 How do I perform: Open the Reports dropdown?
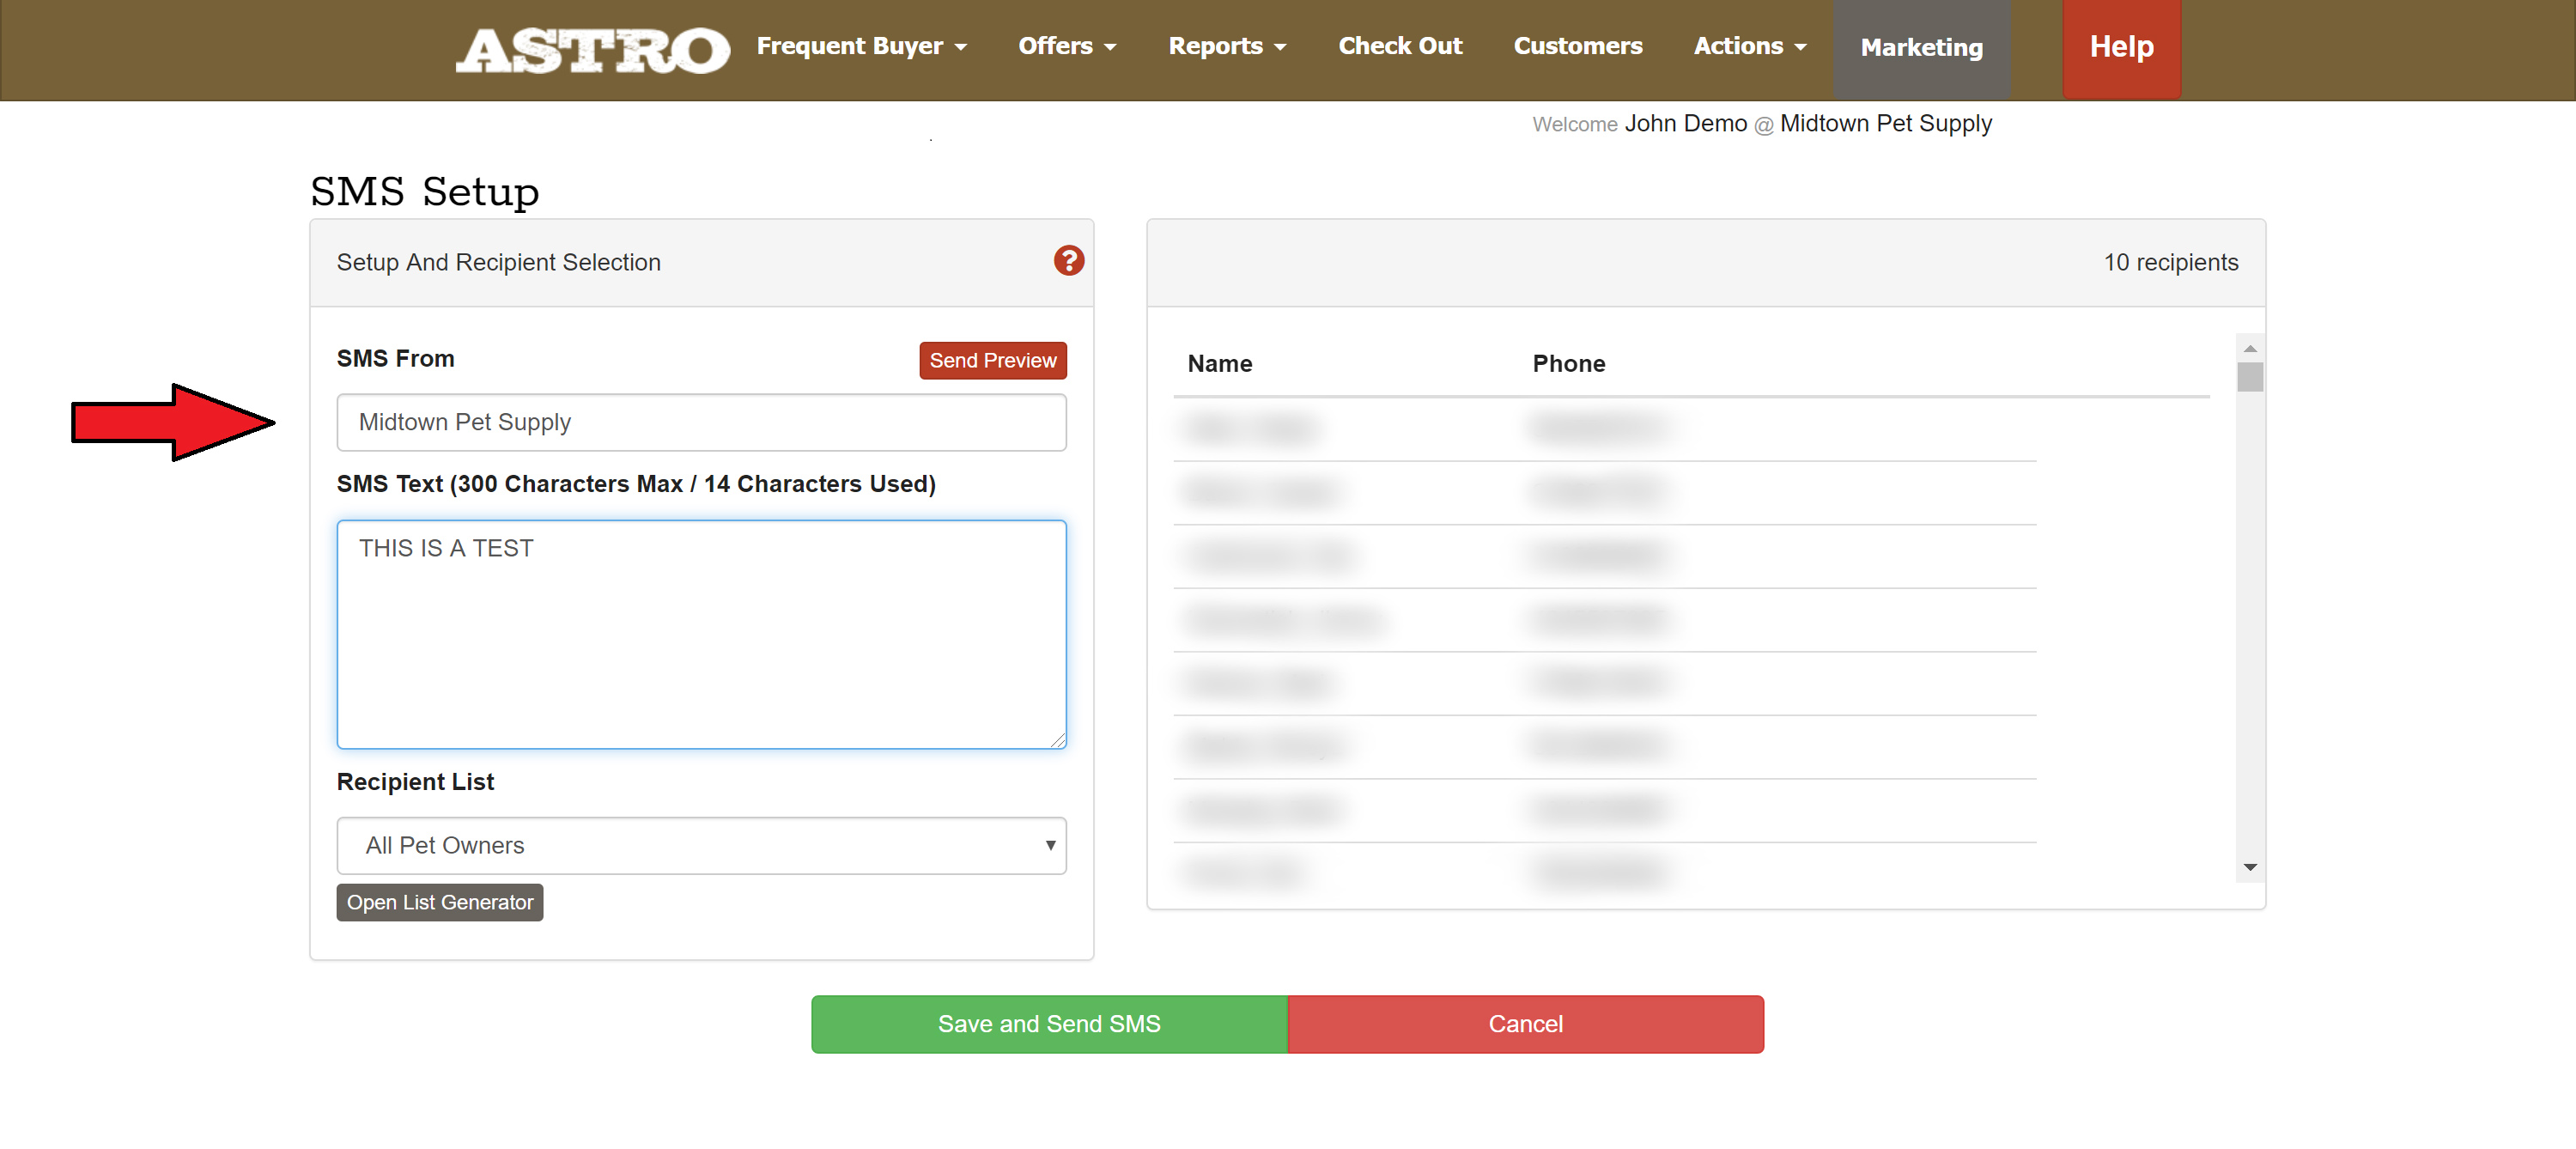1226,47
